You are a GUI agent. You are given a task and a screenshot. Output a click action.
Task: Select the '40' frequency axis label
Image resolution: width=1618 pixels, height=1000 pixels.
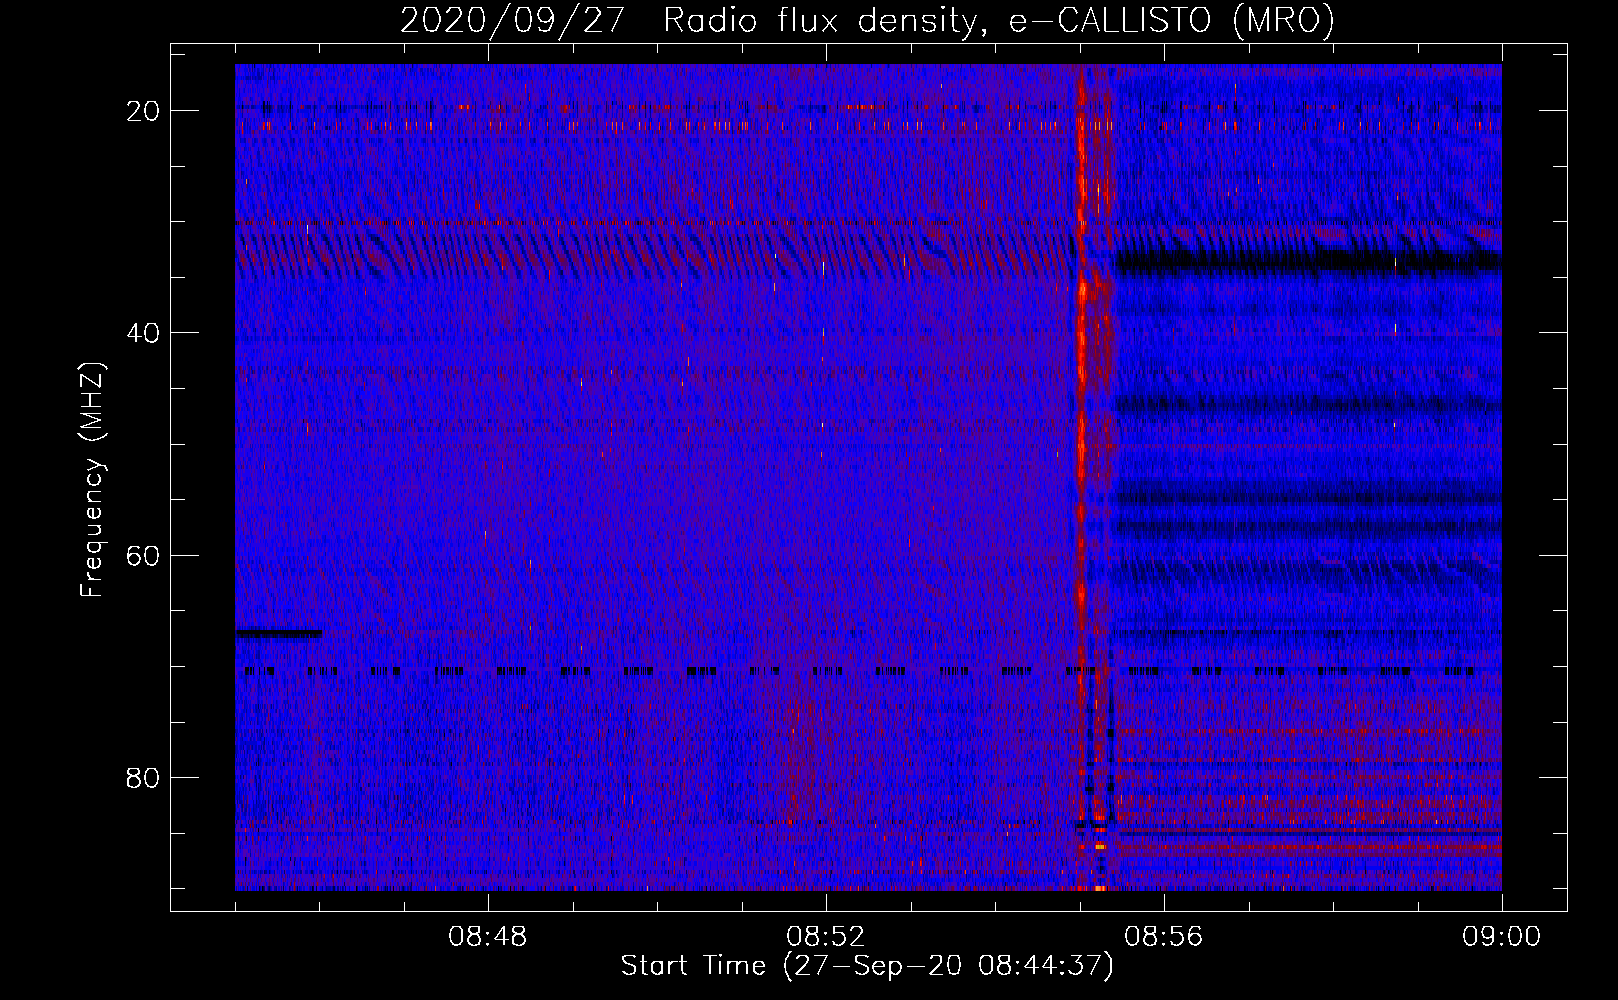143,333
